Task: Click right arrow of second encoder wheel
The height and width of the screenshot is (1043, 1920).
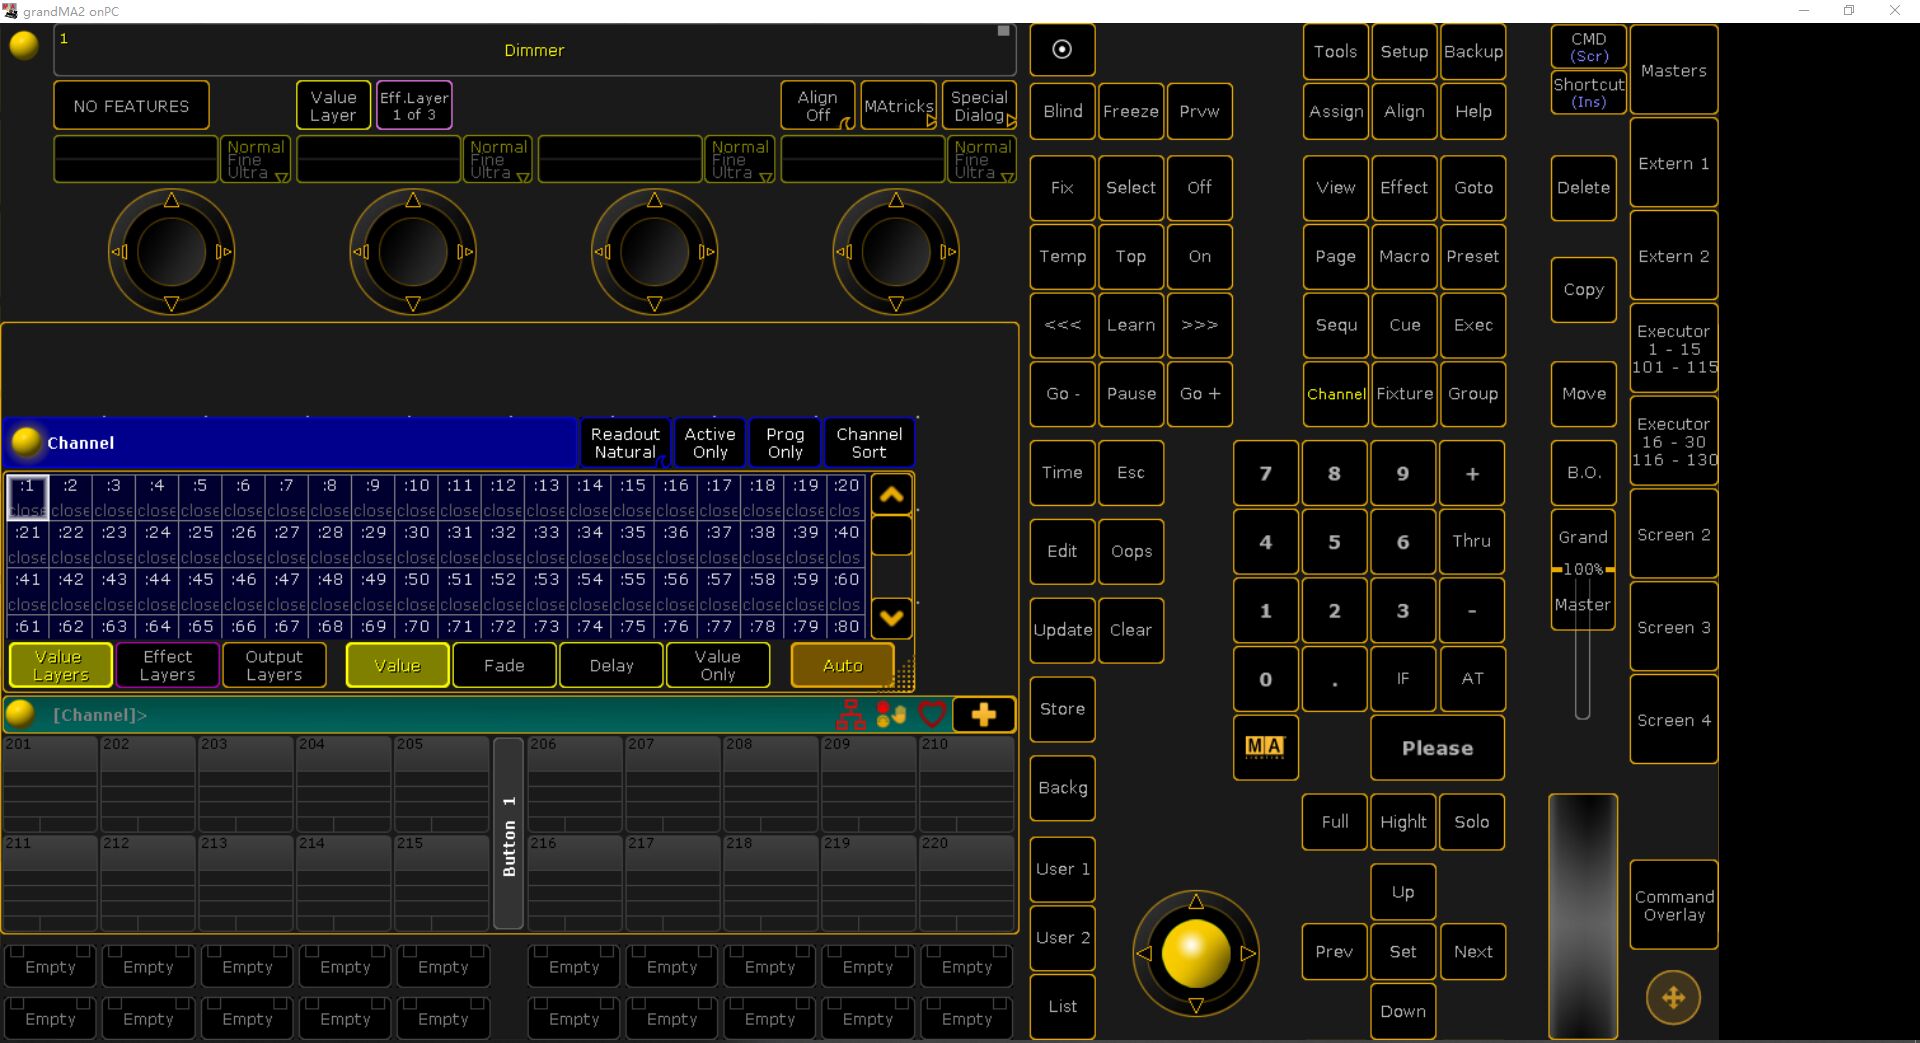Action: [465, 252]
